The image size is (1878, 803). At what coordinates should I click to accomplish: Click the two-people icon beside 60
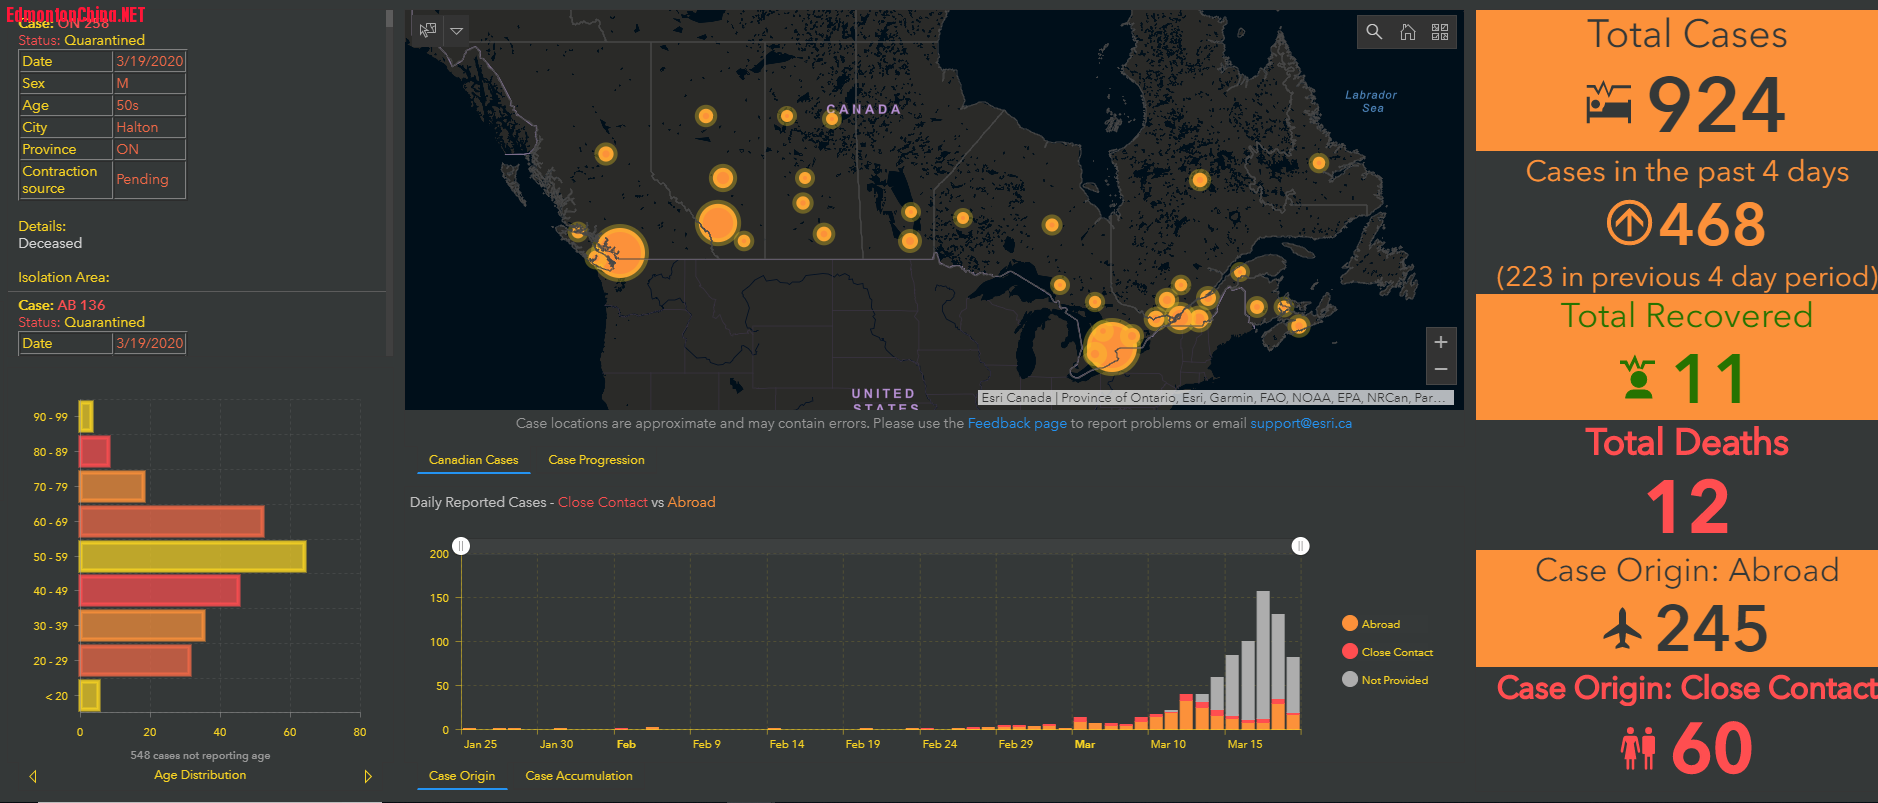[1638, 748]
